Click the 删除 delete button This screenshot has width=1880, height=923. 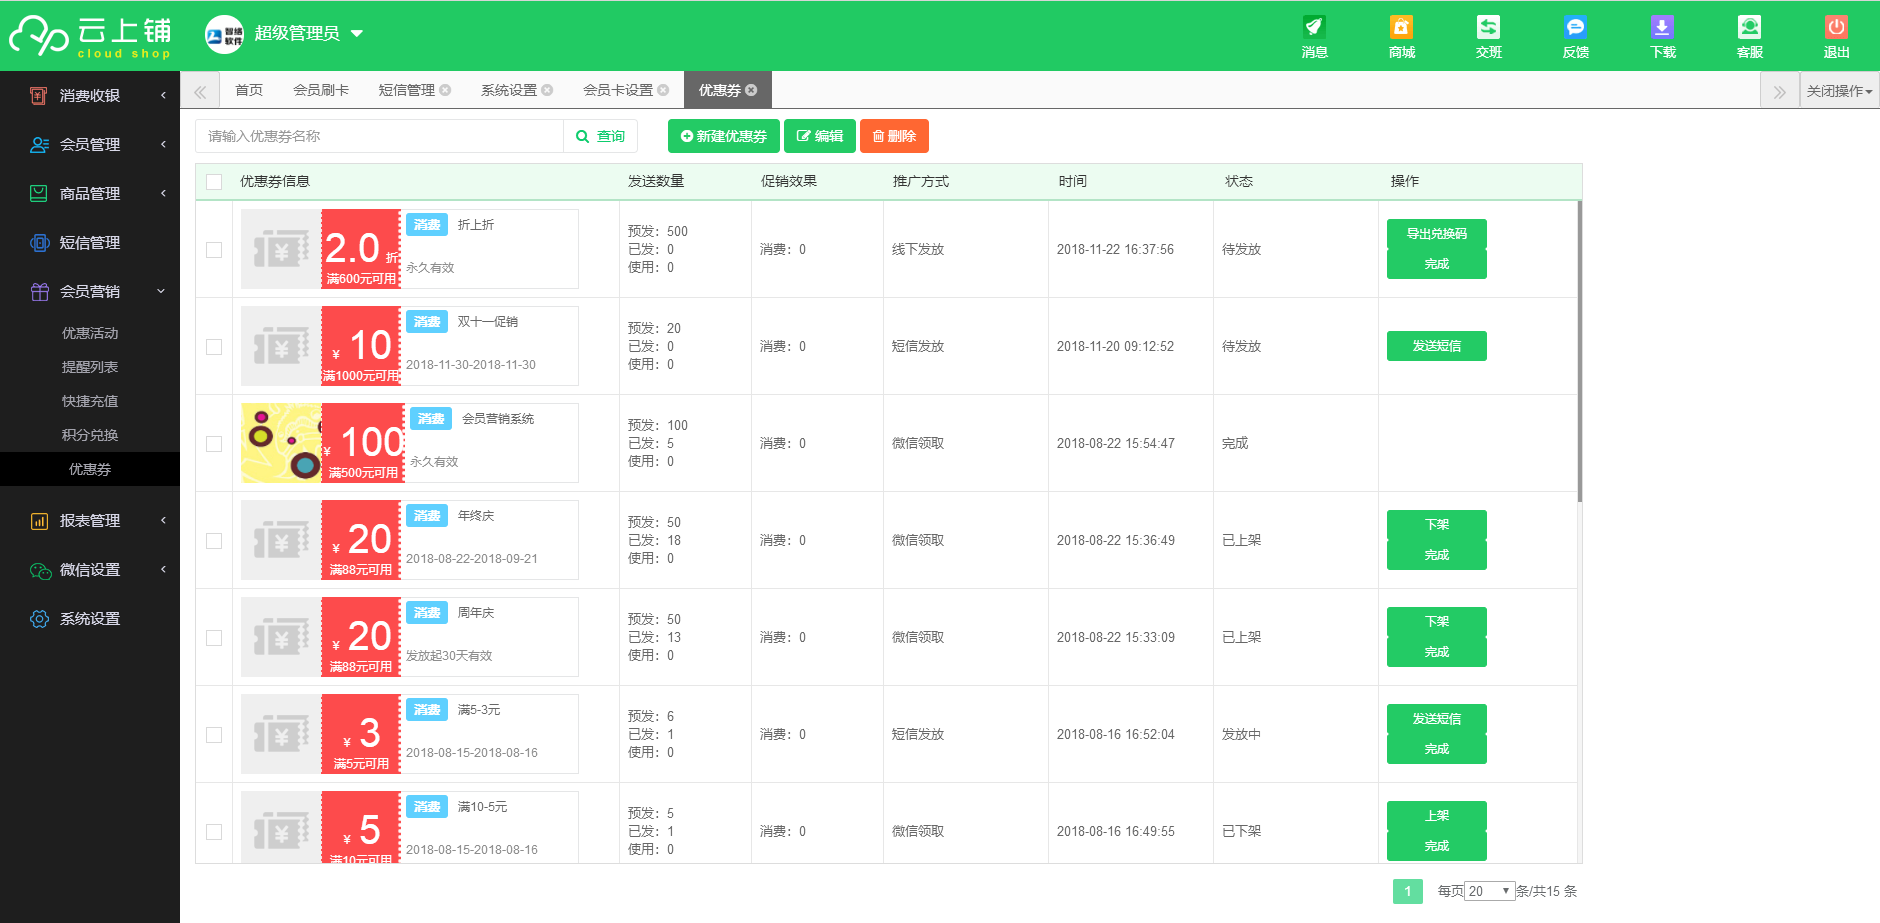894,136
